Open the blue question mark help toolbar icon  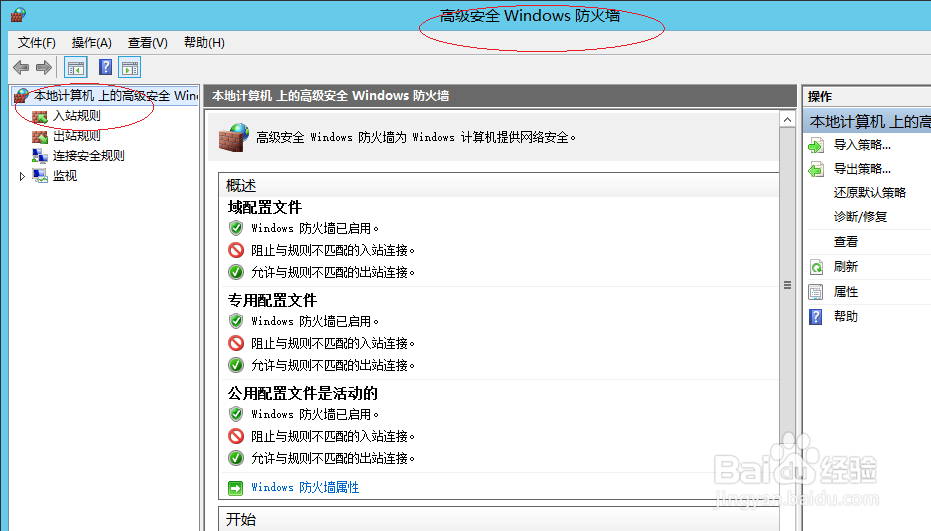pos(105,67)
